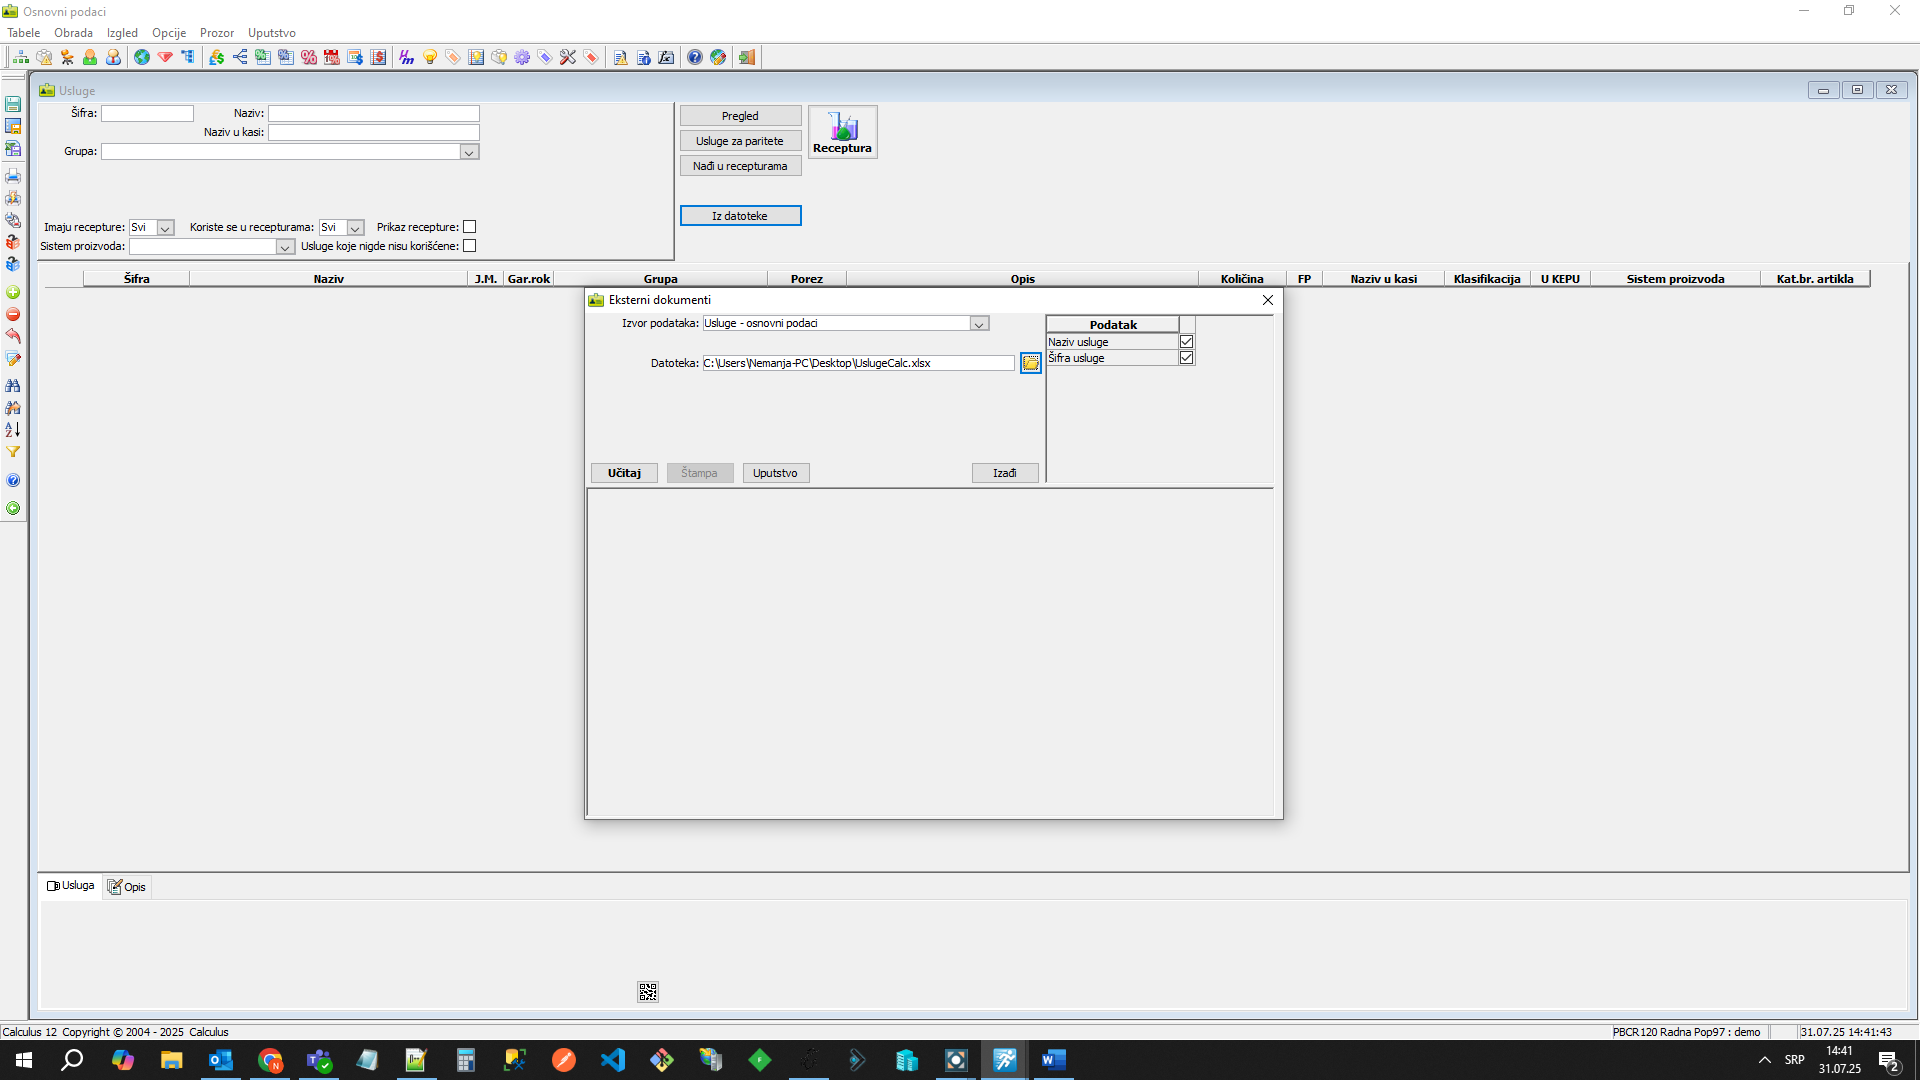The height and width of the screenshot is (1080, 1920).
Task: Open the folder browse icon next to Datoteka
Action: 1030,363
